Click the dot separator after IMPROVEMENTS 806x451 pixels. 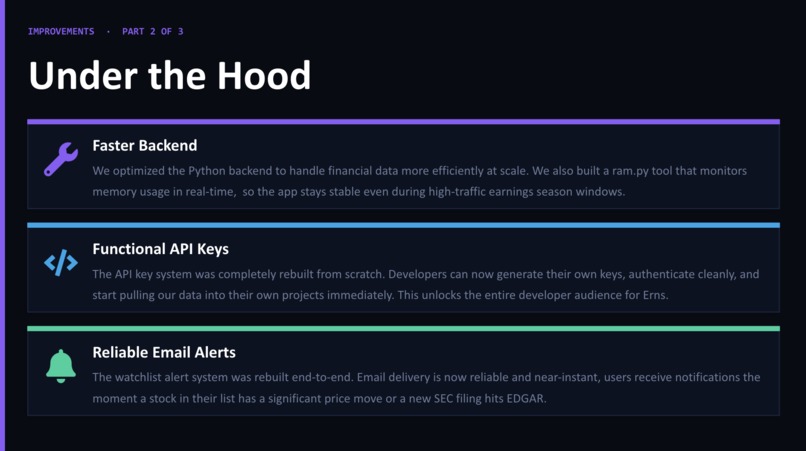tap(108, 31)
